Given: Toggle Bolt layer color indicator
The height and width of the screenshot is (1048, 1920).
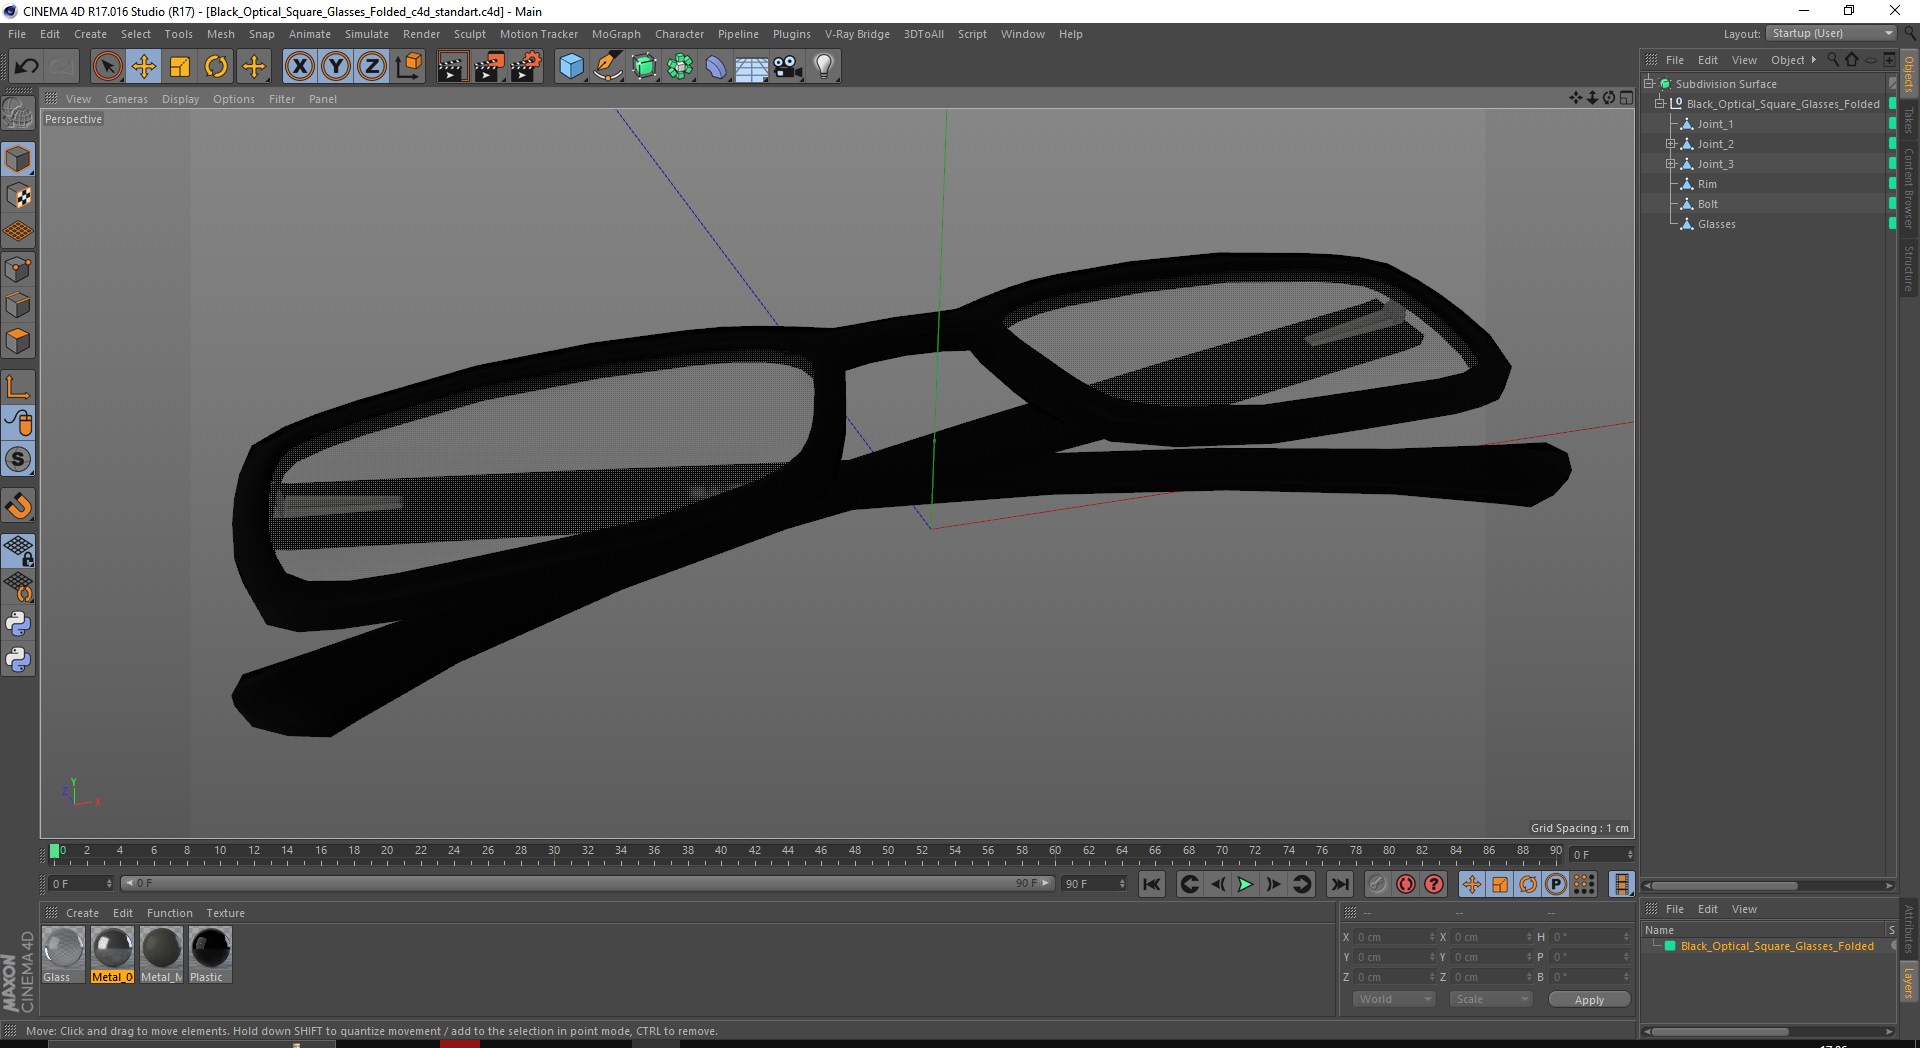Looking at the screenshot, I should [x=1892, y=204].
